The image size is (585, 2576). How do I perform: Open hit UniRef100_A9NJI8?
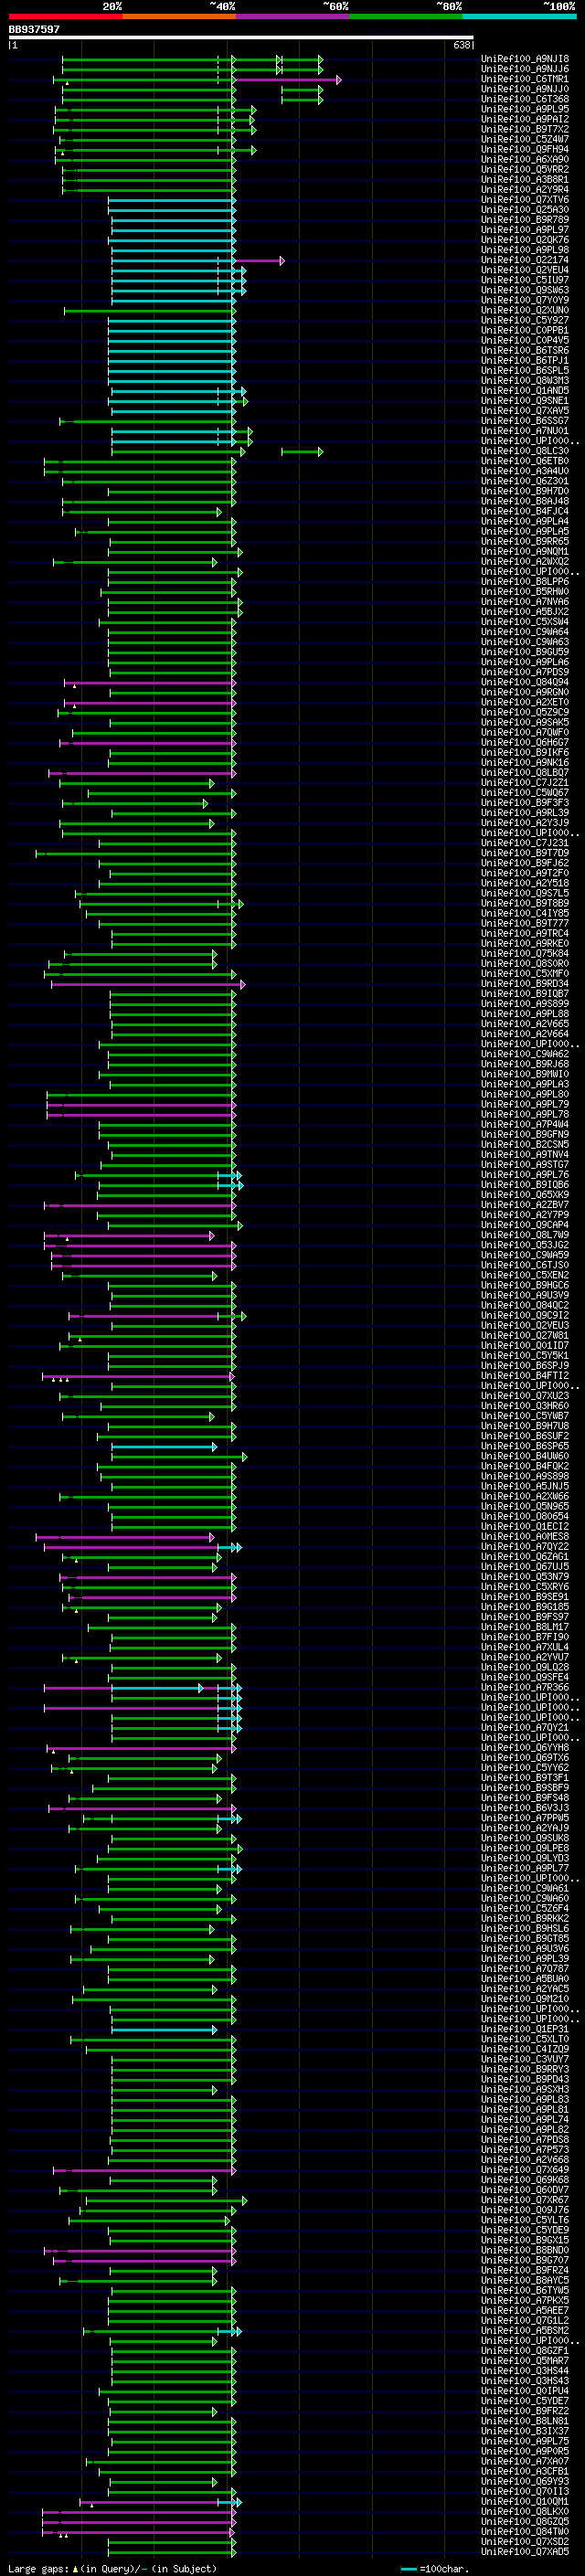[525, 59]
